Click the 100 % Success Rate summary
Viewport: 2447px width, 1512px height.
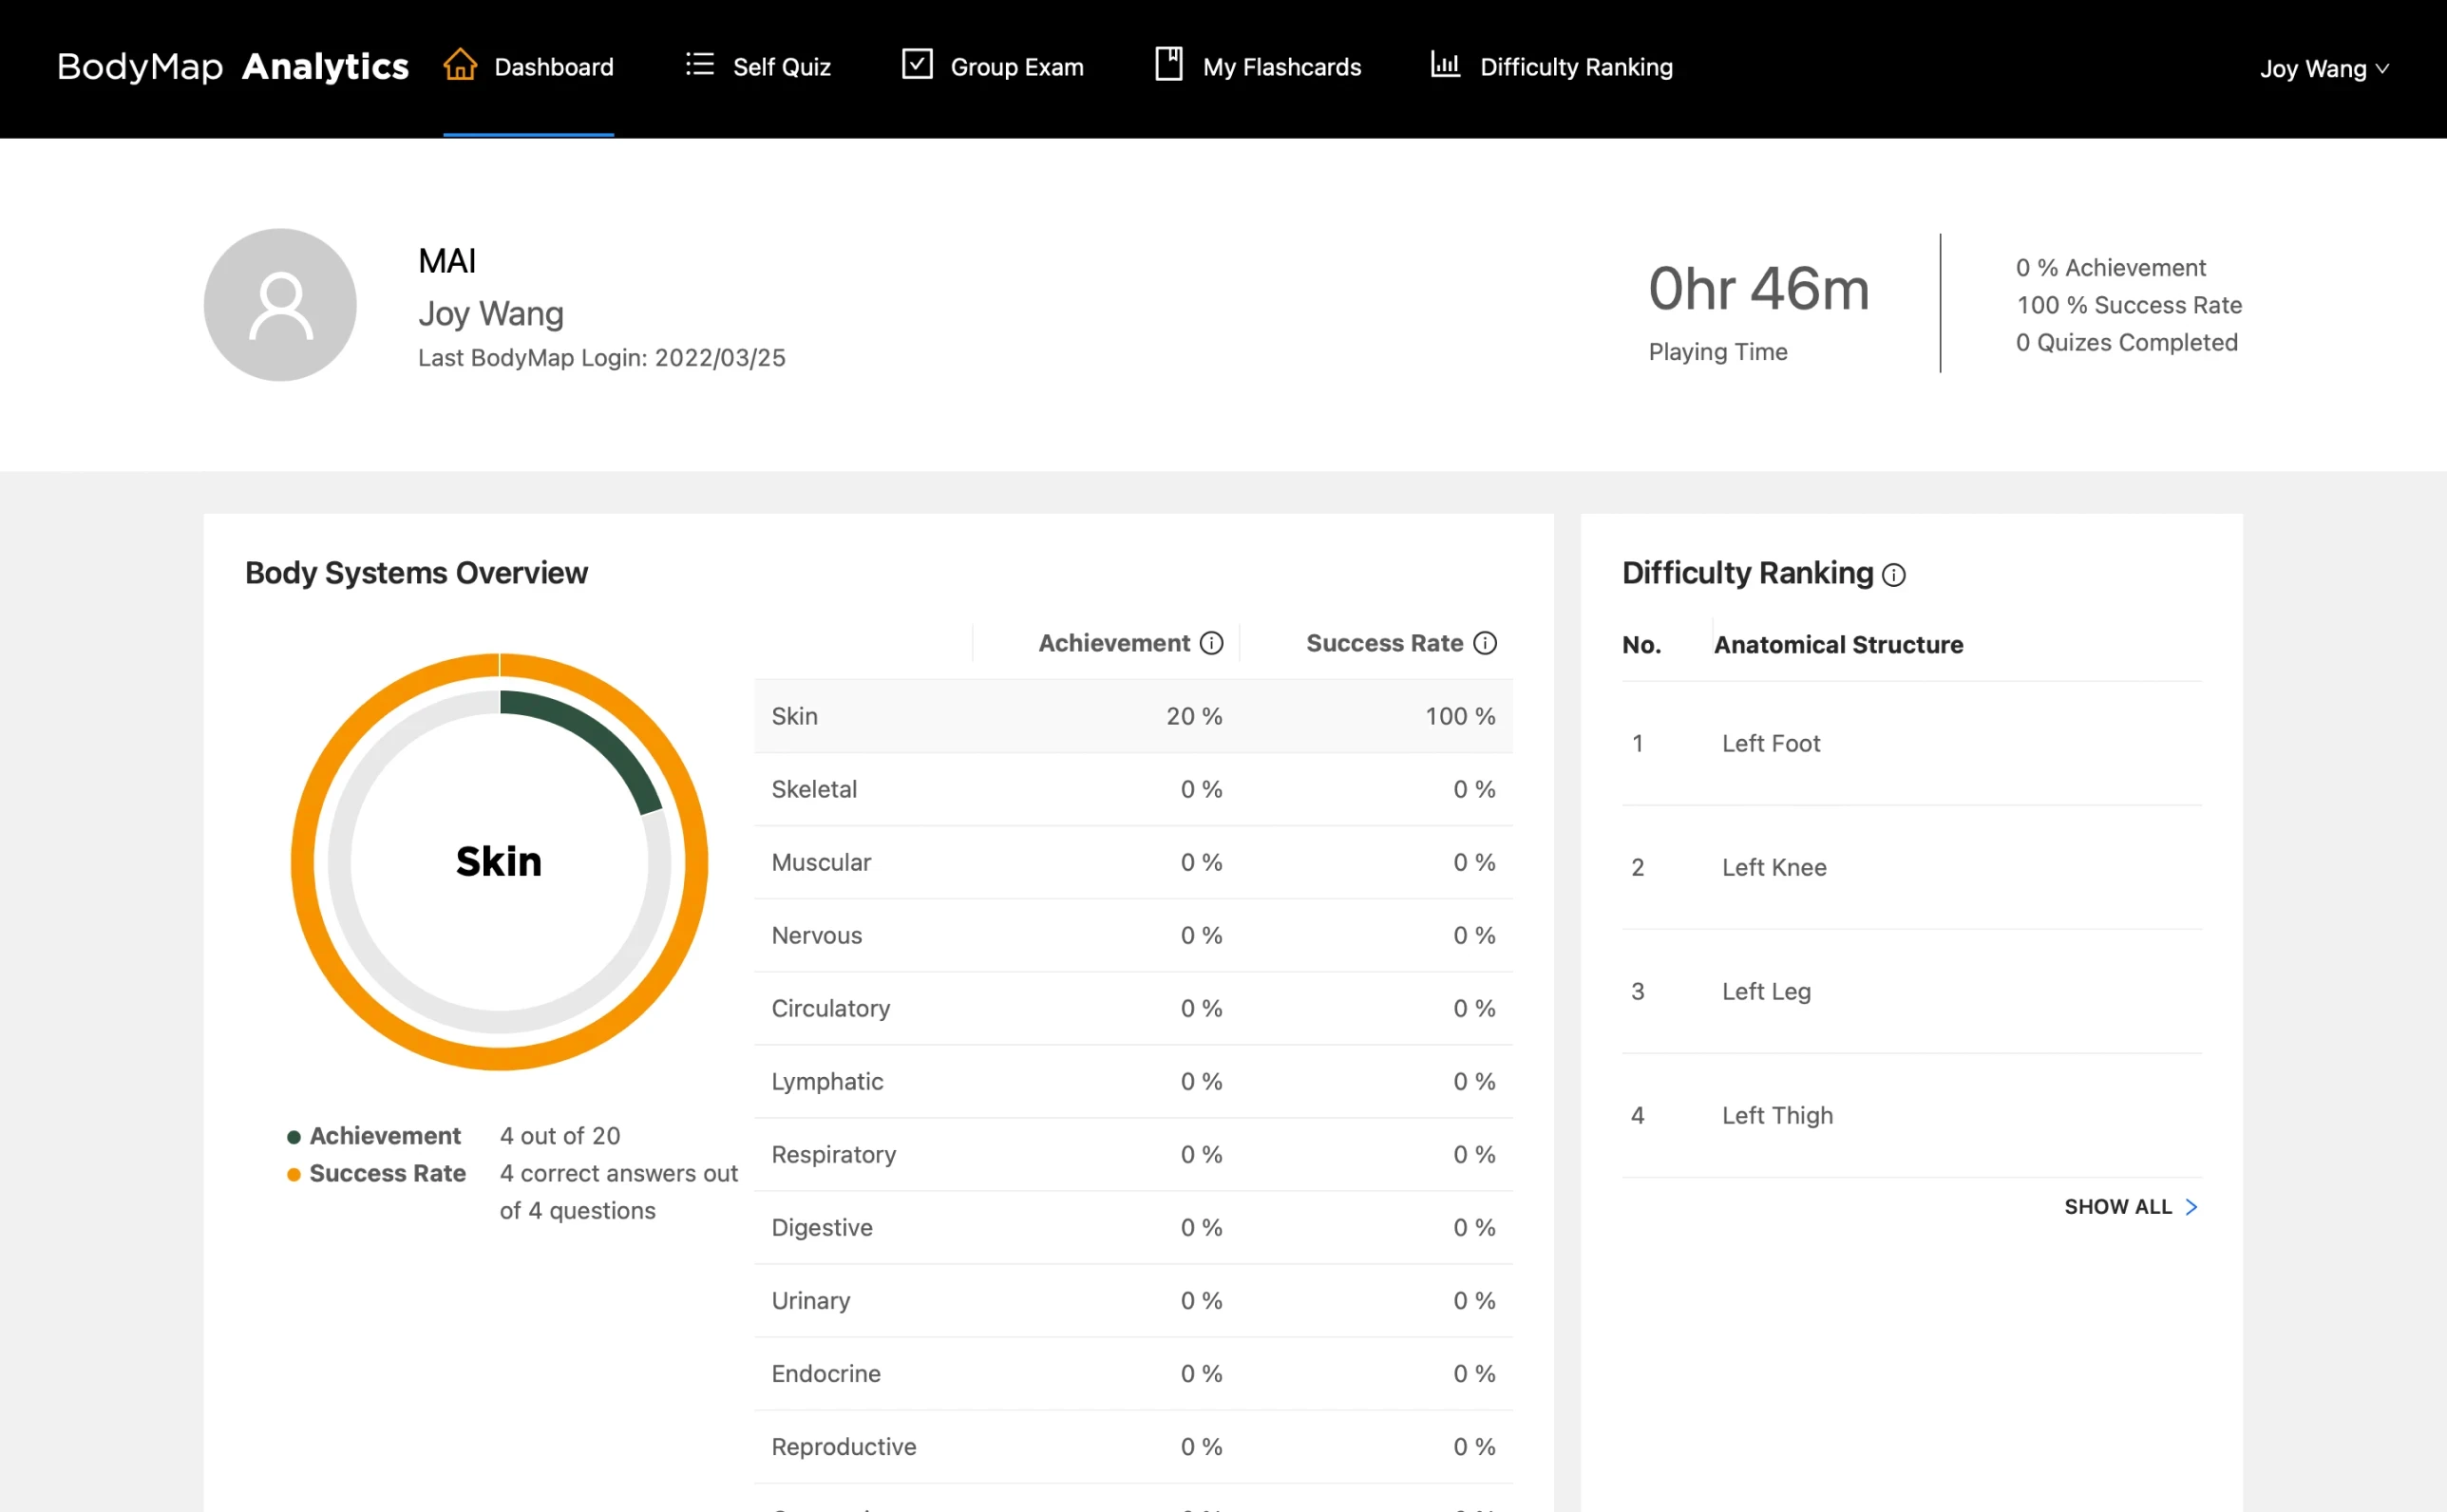pyautogui.click(x=2128, y=305)
